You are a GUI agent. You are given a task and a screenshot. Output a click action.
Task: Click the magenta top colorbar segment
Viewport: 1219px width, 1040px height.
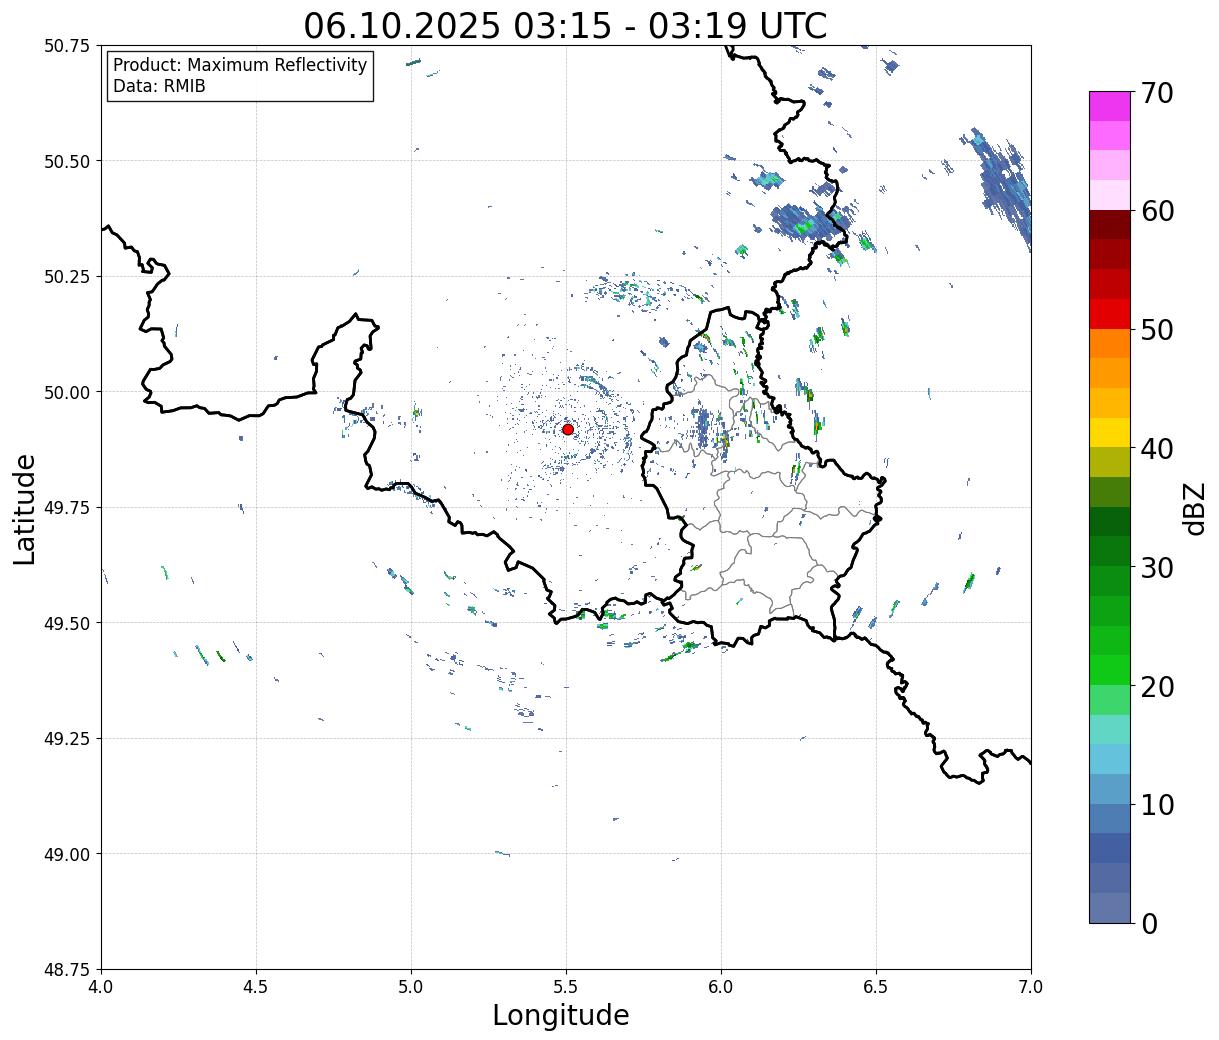(x=1110, y=106)
